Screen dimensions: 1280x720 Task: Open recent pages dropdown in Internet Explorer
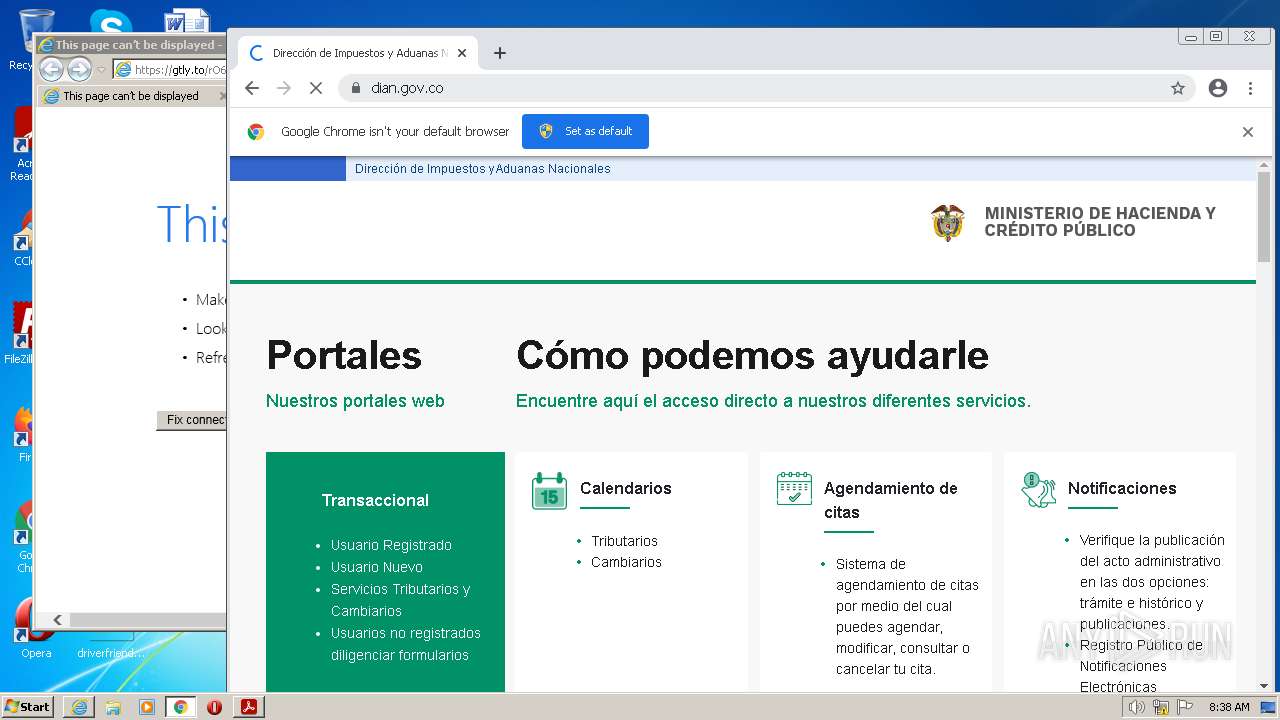tap(101, 70)
